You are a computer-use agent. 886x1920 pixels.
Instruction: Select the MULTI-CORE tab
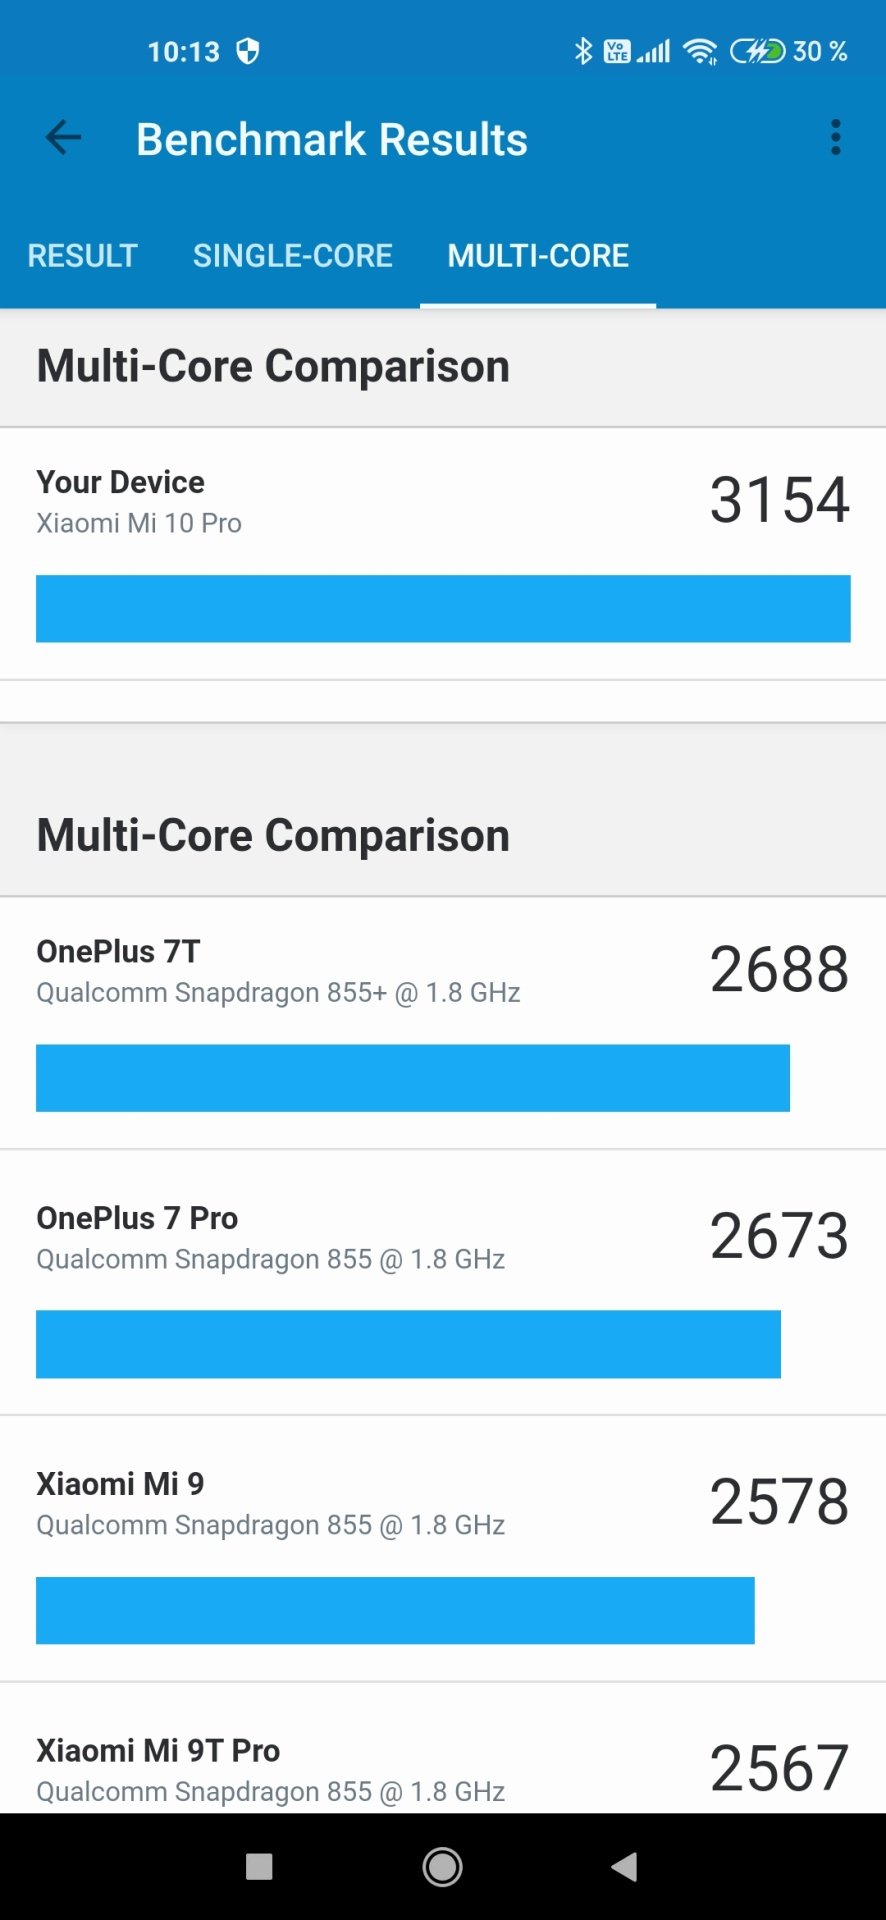538,256
